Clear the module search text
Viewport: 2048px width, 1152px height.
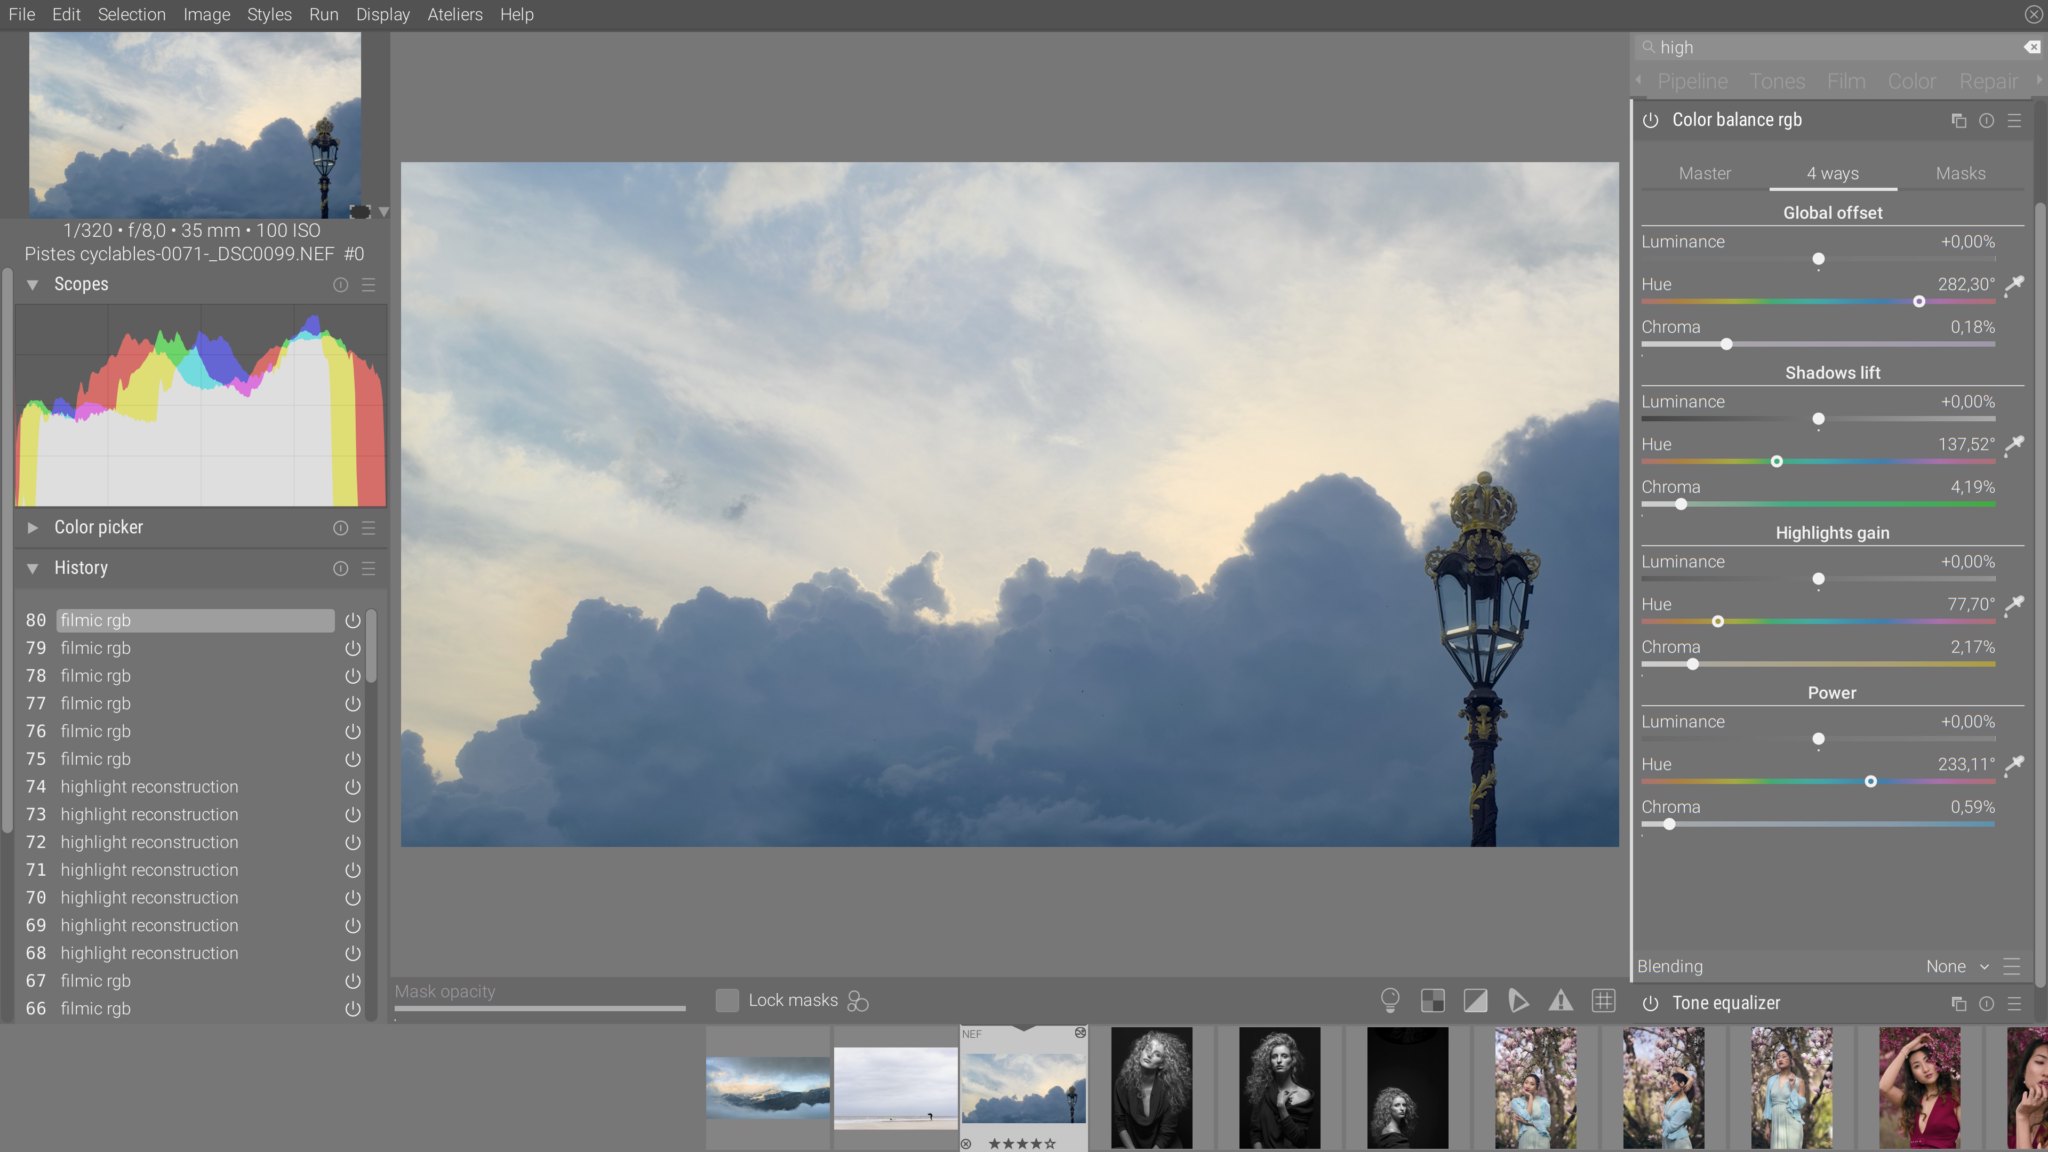(2032, 47)
